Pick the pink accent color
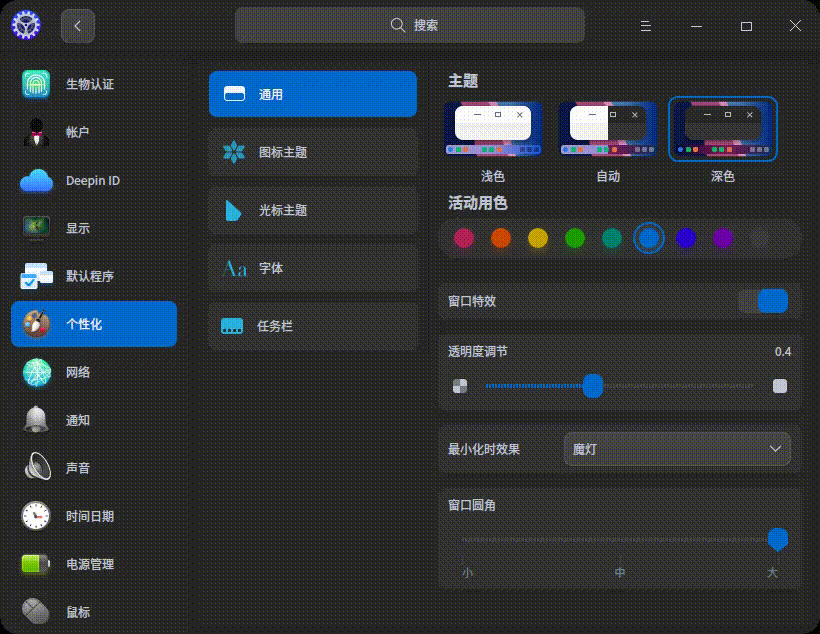 pyautogui.click(x=464, y=238)
